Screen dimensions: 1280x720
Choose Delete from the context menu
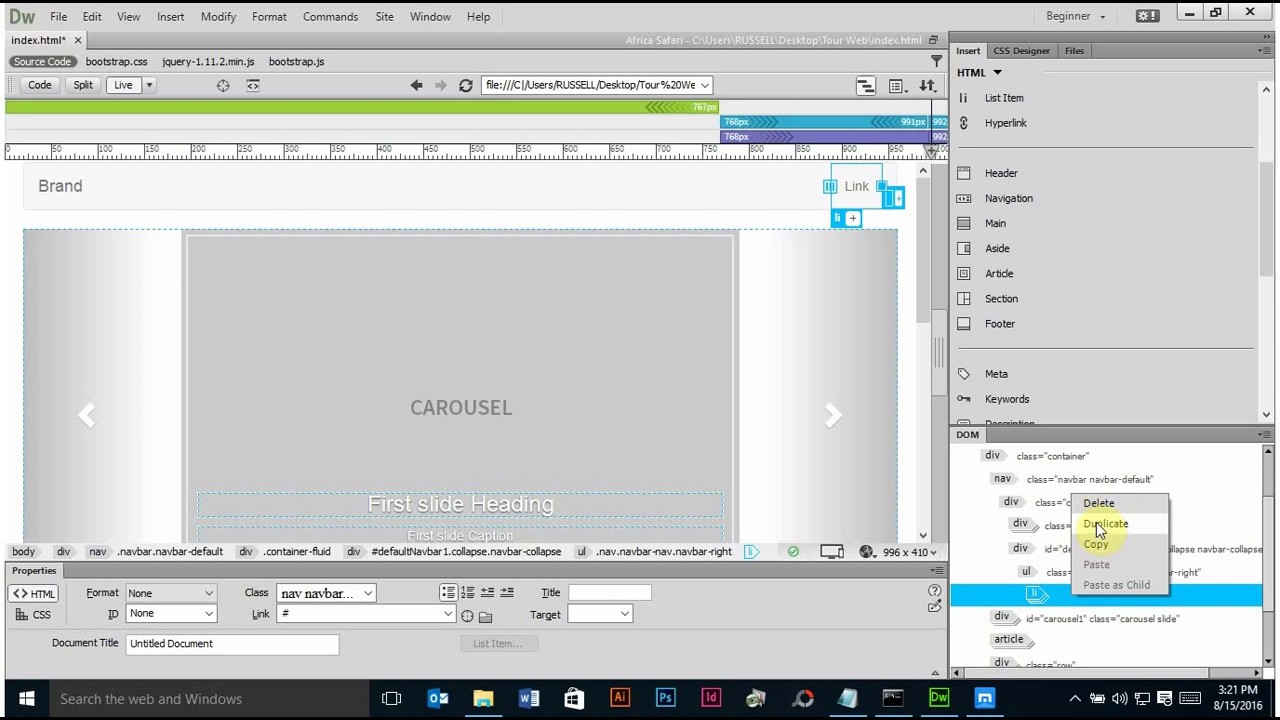click(1098, 503)
